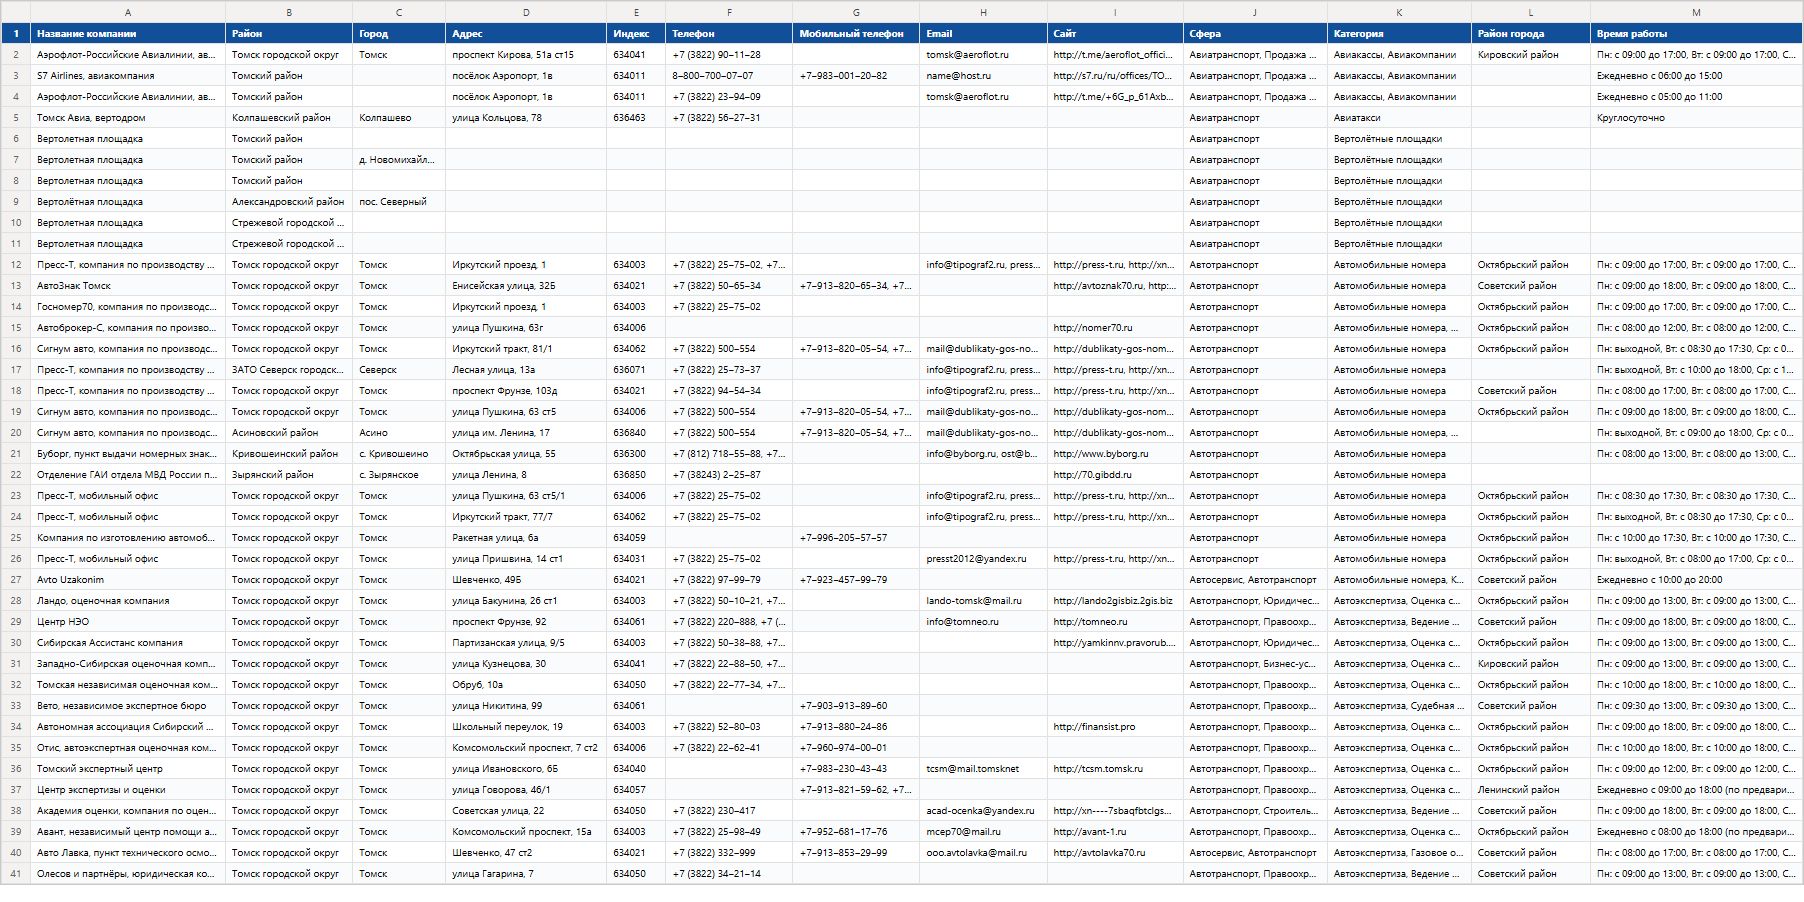Click the 'Сфера' header cell
1804x902 pixels.
coord(1255,34)
